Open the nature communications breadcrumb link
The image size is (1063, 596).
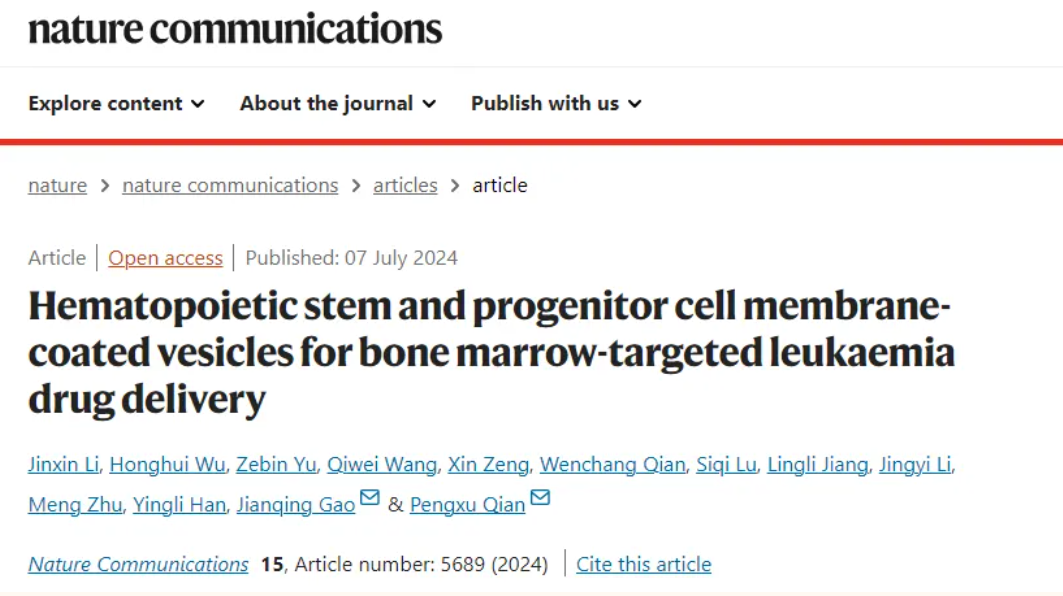[230, 185]
